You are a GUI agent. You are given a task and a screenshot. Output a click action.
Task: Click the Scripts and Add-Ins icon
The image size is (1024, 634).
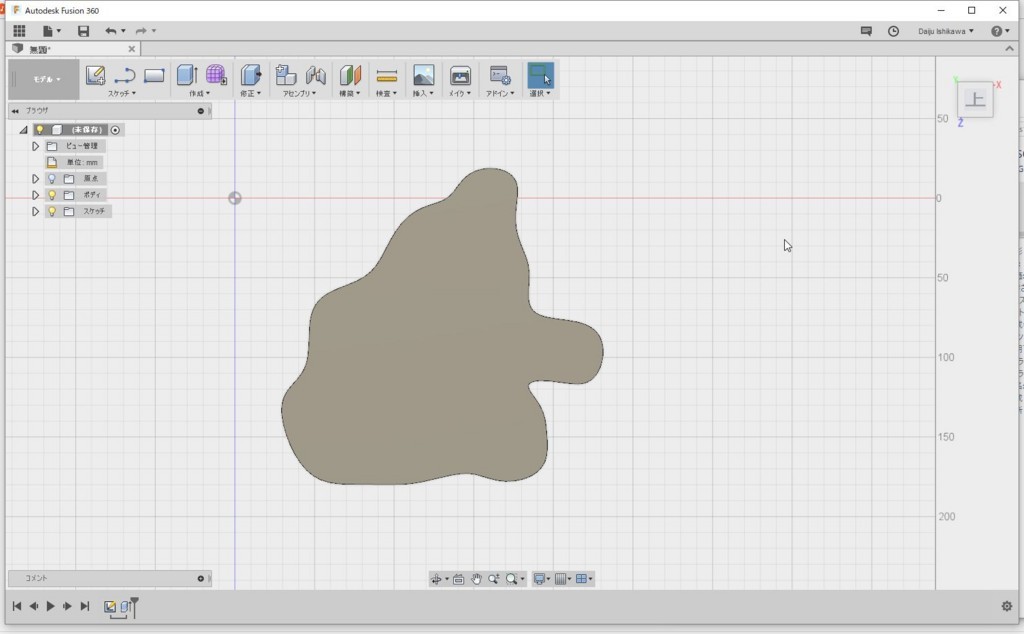coord(500,75)
